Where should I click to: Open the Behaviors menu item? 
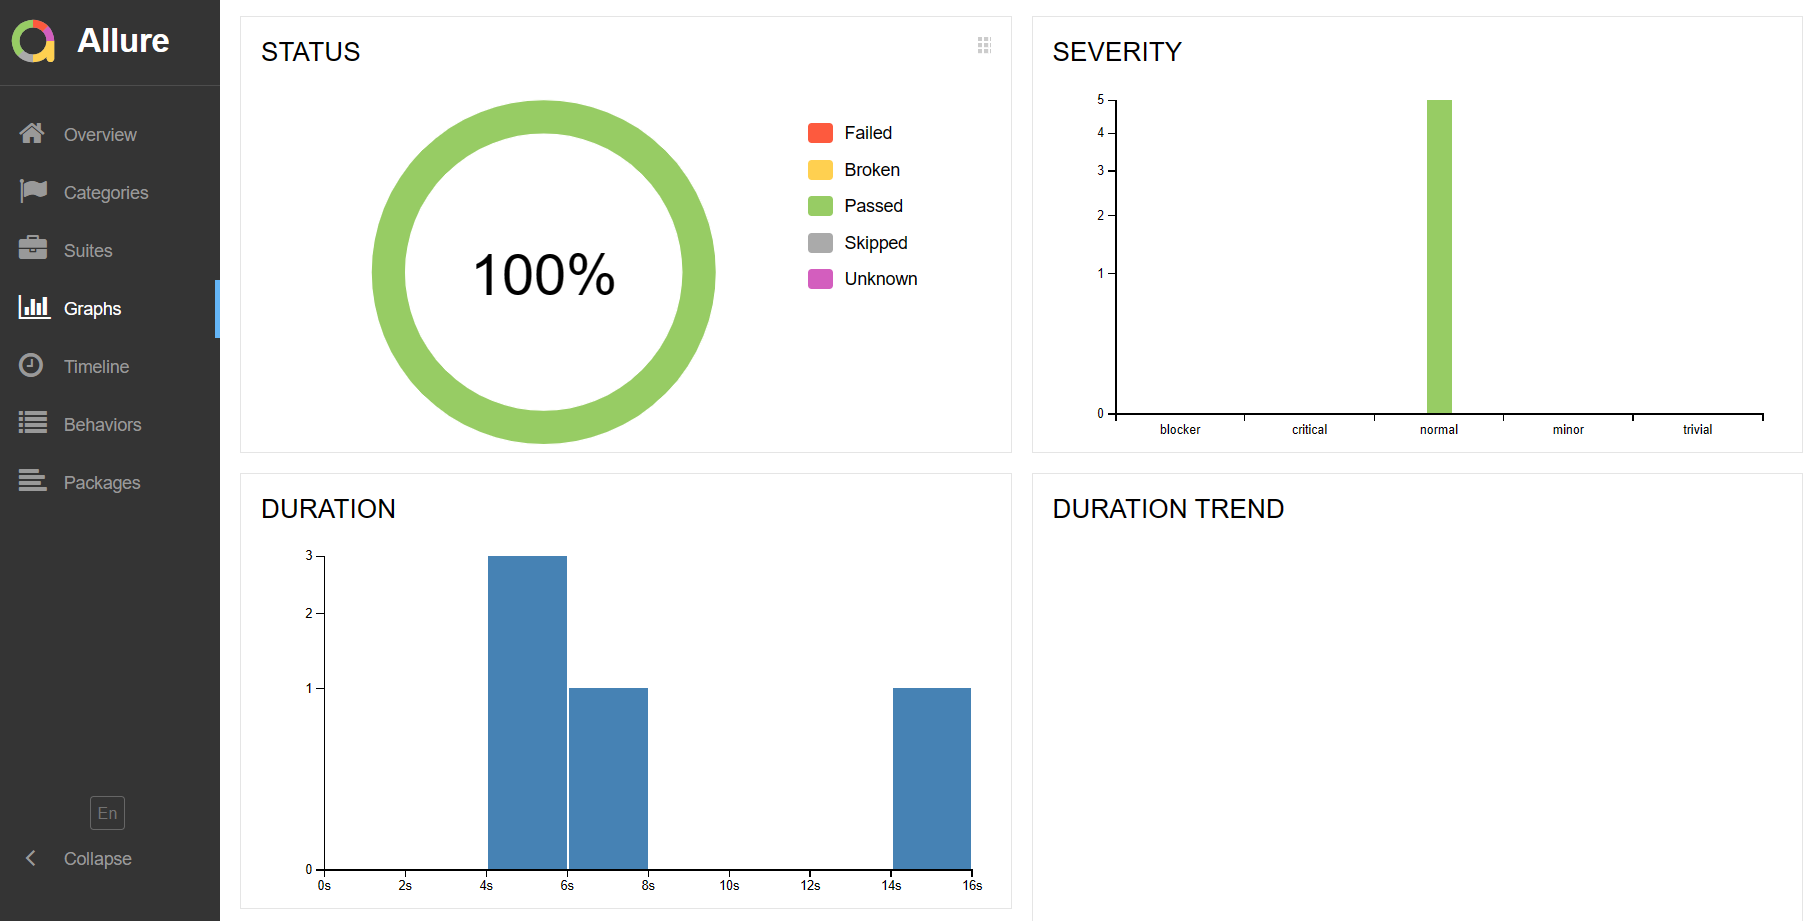pos(108,424)
